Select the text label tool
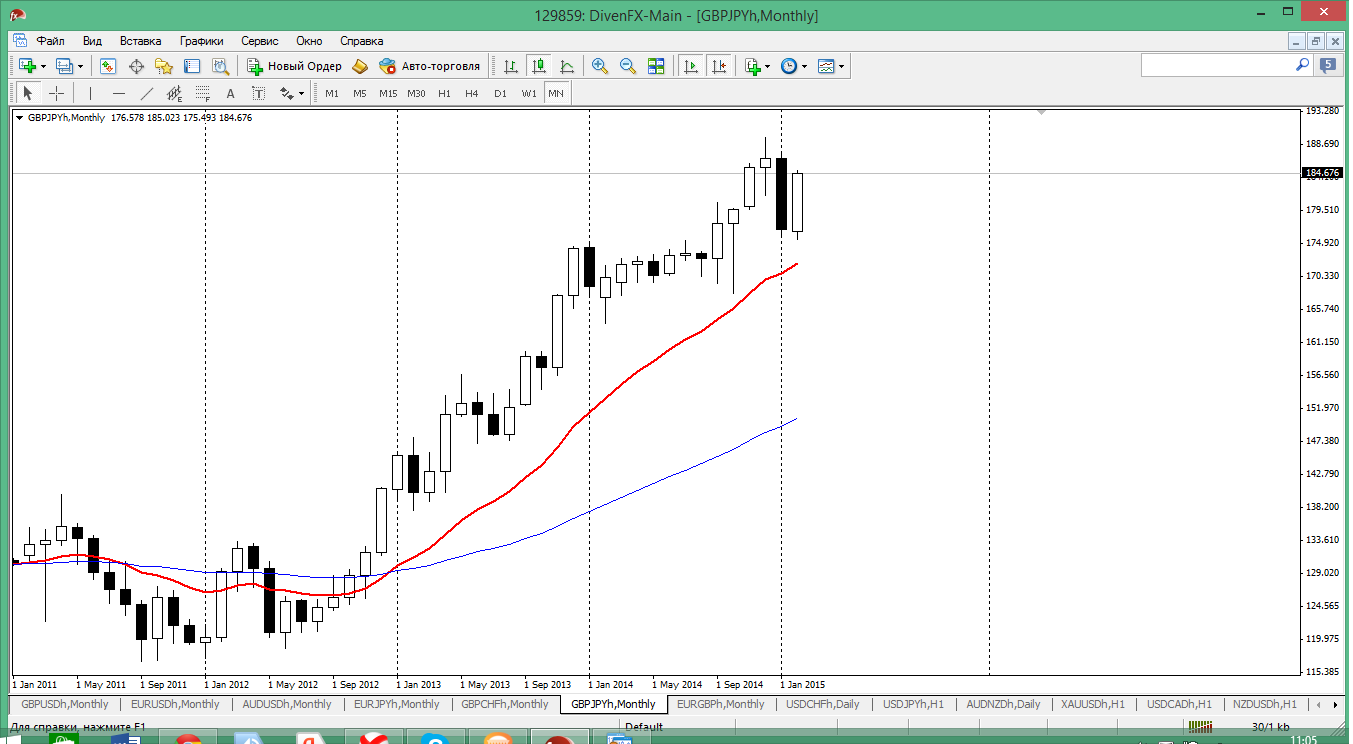1353x744 pixels. tap(258, 93)
